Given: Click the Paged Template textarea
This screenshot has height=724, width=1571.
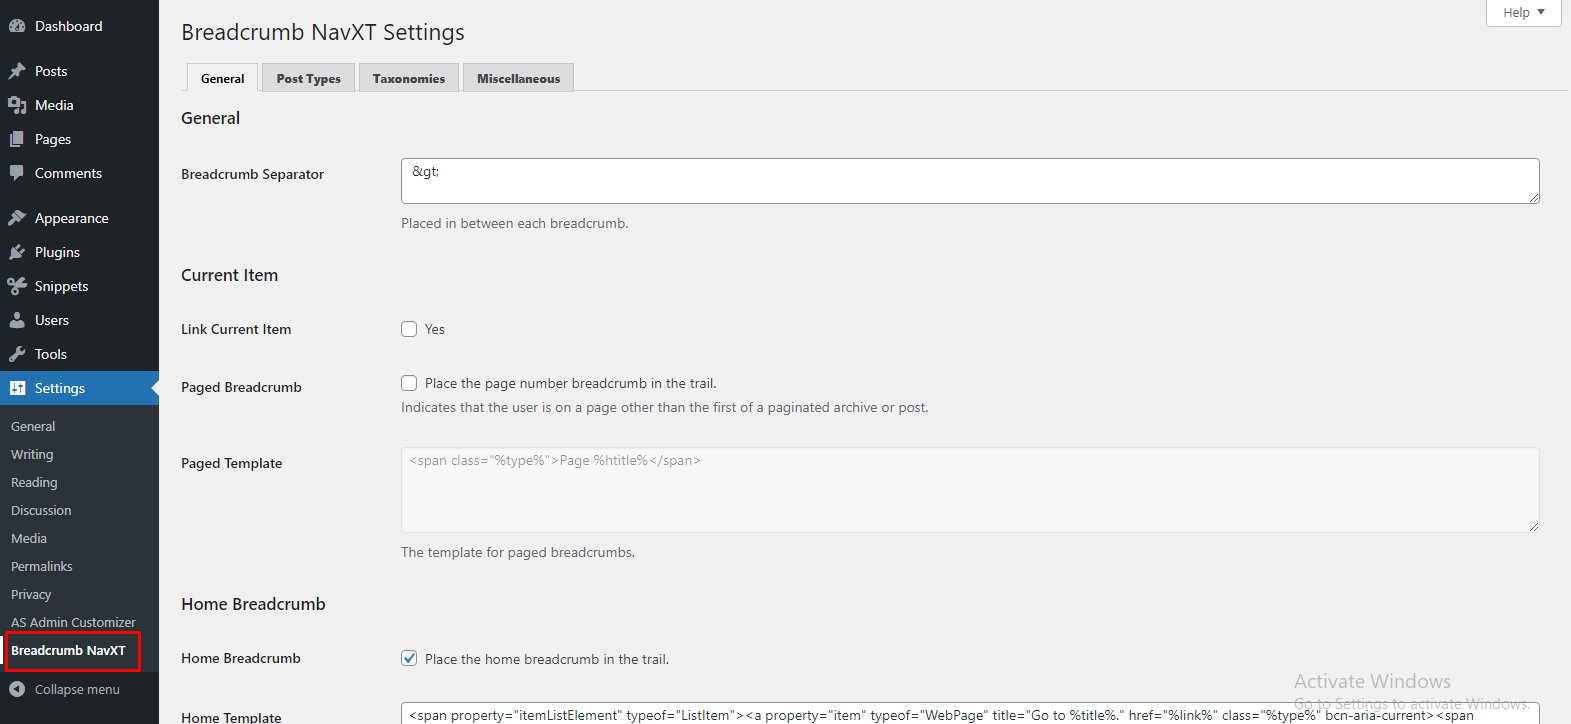Looking at the screenshot, I should click(x=970, y=490).
